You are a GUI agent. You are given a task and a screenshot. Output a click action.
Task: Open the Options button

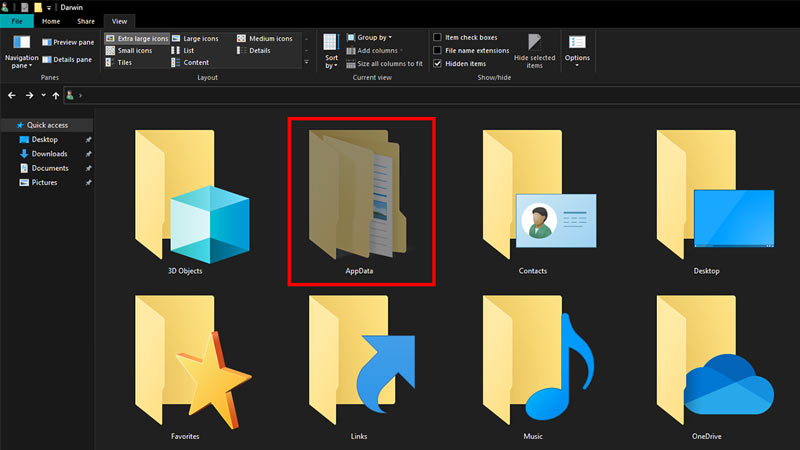pos(577,52)
